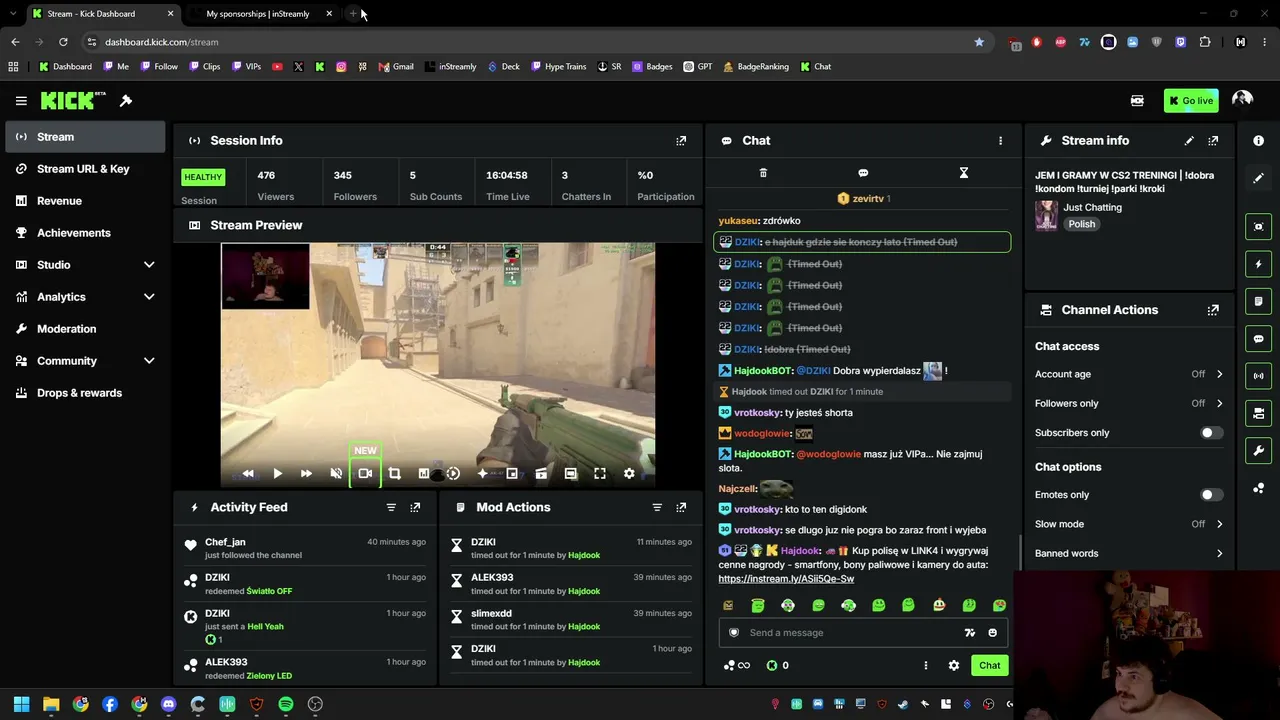
Task: Open emote picker in message box
Action: [992, 633]
